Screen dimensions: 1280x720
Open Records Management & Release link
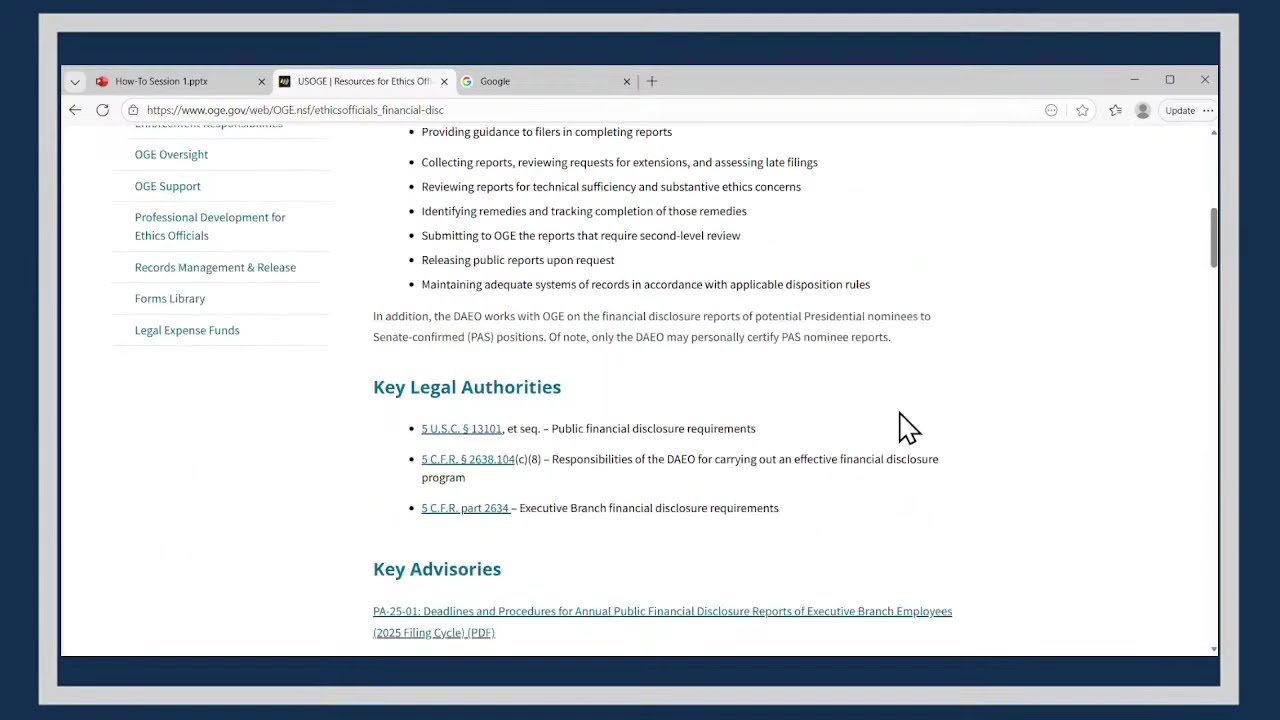215,268
